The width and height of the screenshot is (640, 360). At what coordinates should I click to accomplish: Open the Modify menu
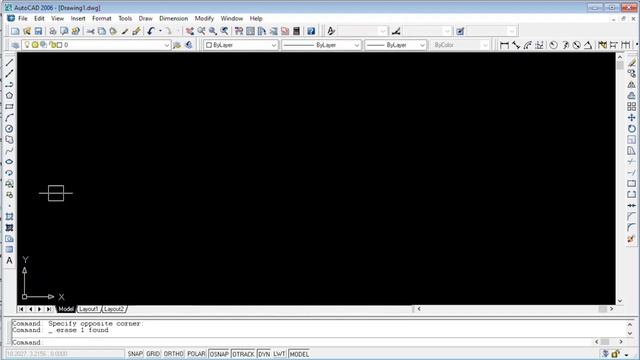tap(204, 18)
